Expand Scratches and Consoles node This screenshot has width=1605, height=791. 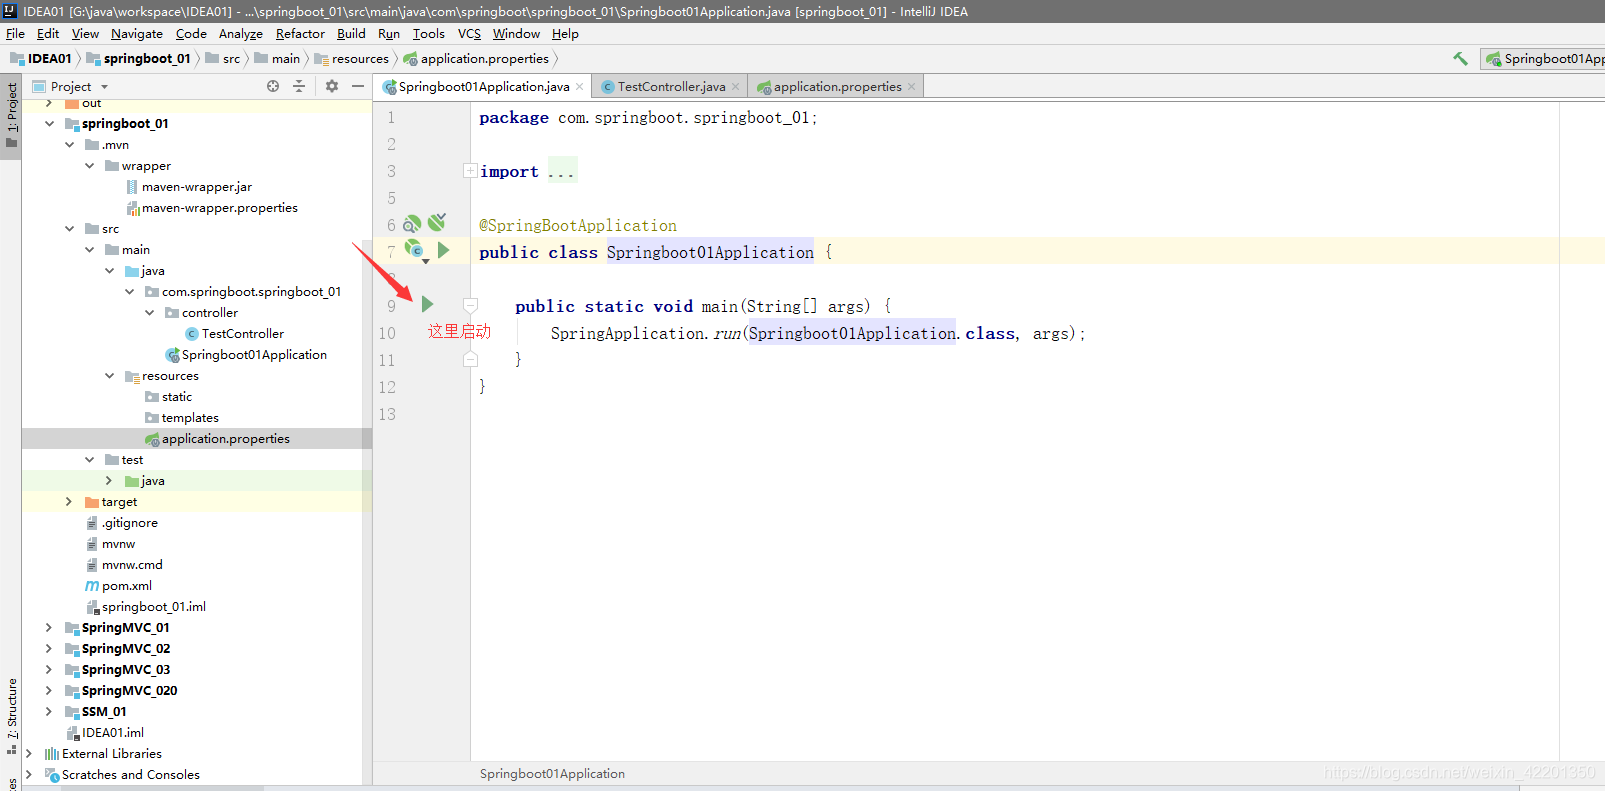29,775
